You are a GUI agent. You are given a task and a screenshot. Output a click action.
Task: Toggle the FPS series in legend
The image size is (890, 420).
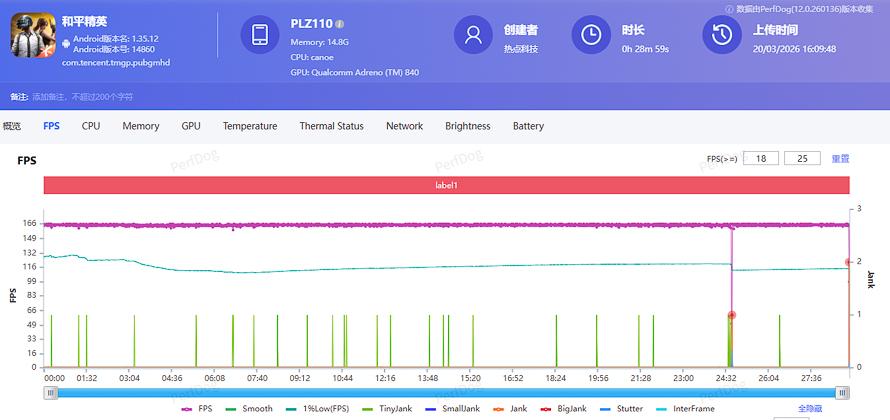tap(197, 409)
